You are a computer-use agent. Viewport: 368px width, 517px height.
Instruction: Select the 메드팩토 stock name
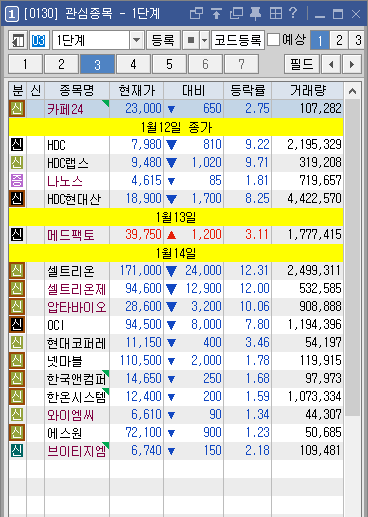pos(71,235)
